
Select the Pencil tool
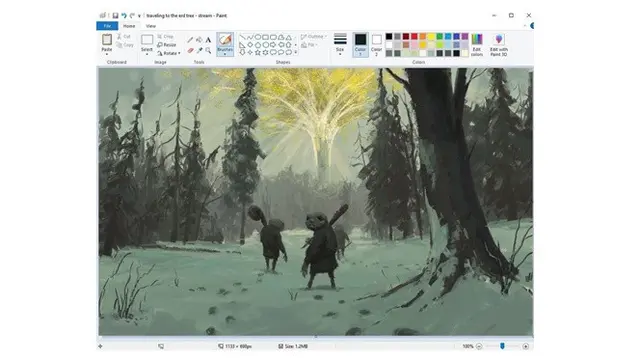pos(190,40)
